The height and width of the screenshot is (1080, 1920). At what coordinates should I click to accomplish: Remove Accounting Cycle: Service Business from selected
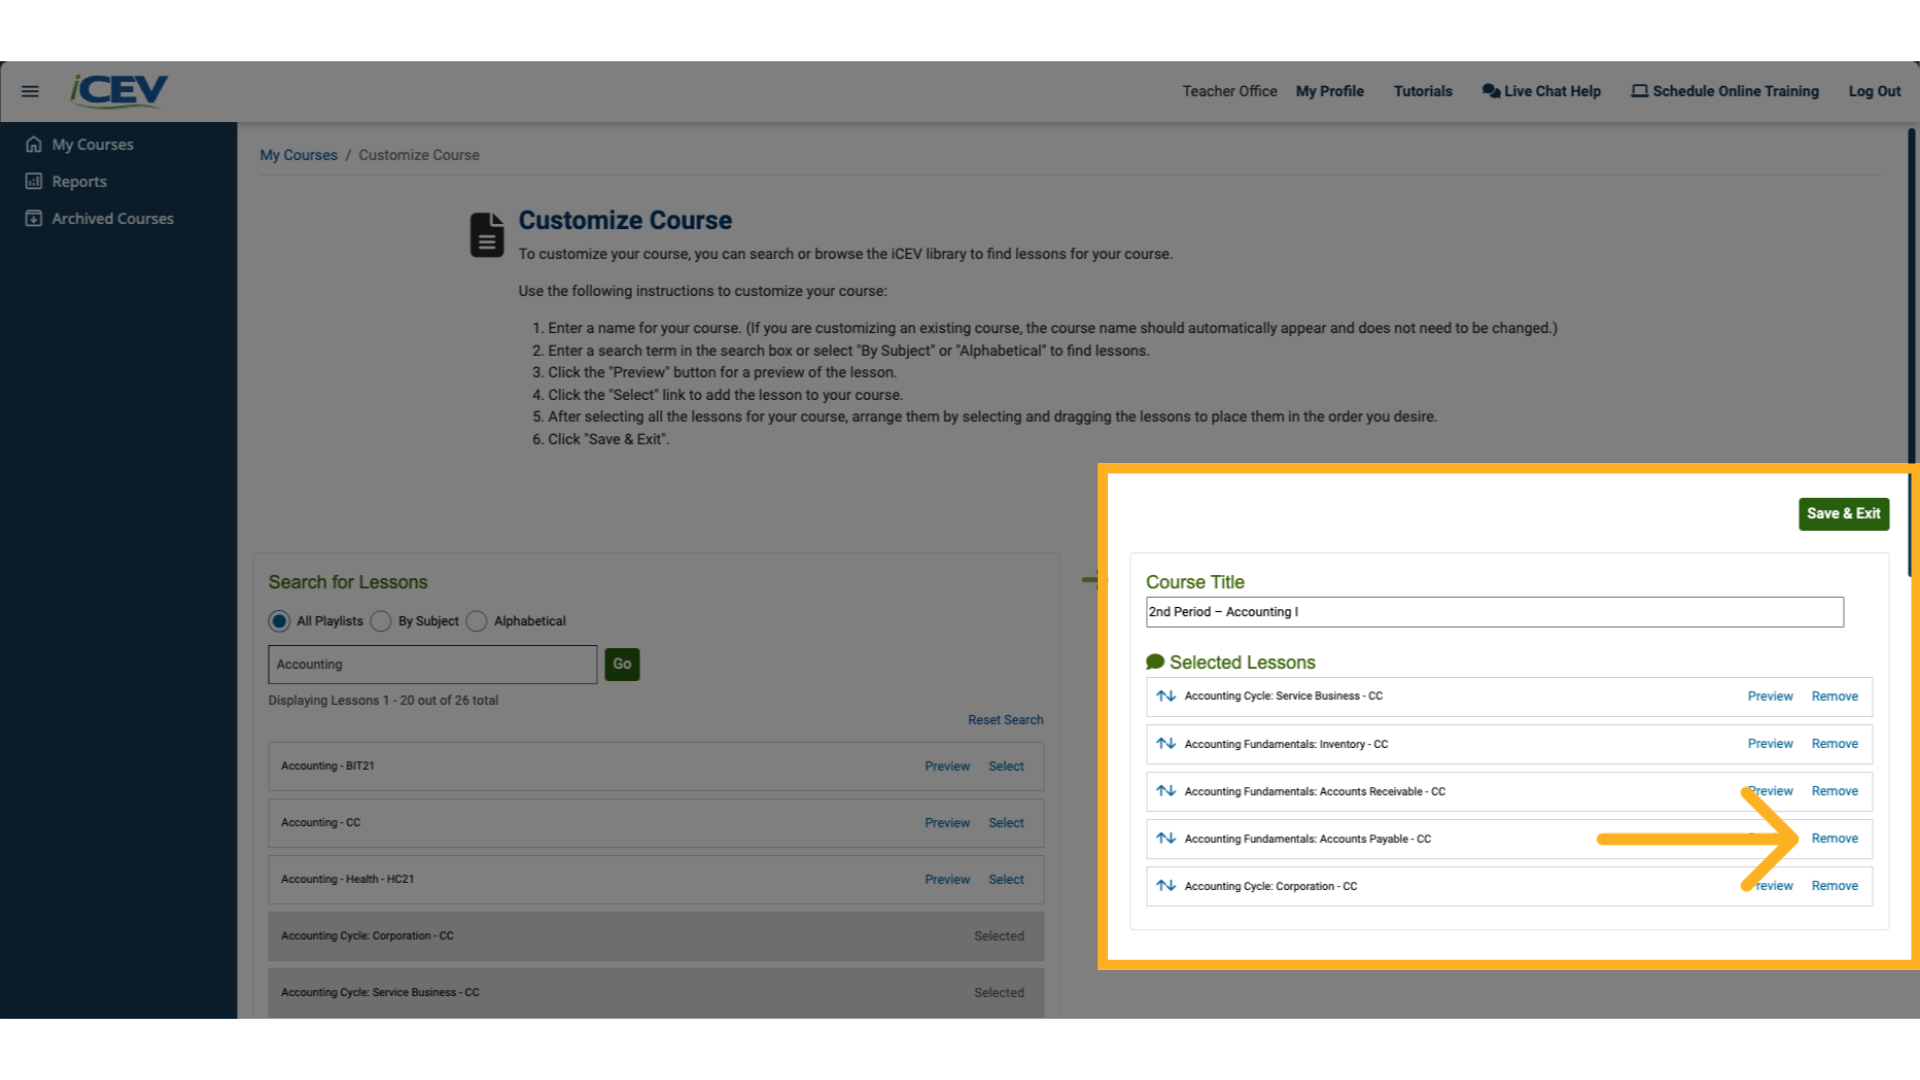point(1835,696)
